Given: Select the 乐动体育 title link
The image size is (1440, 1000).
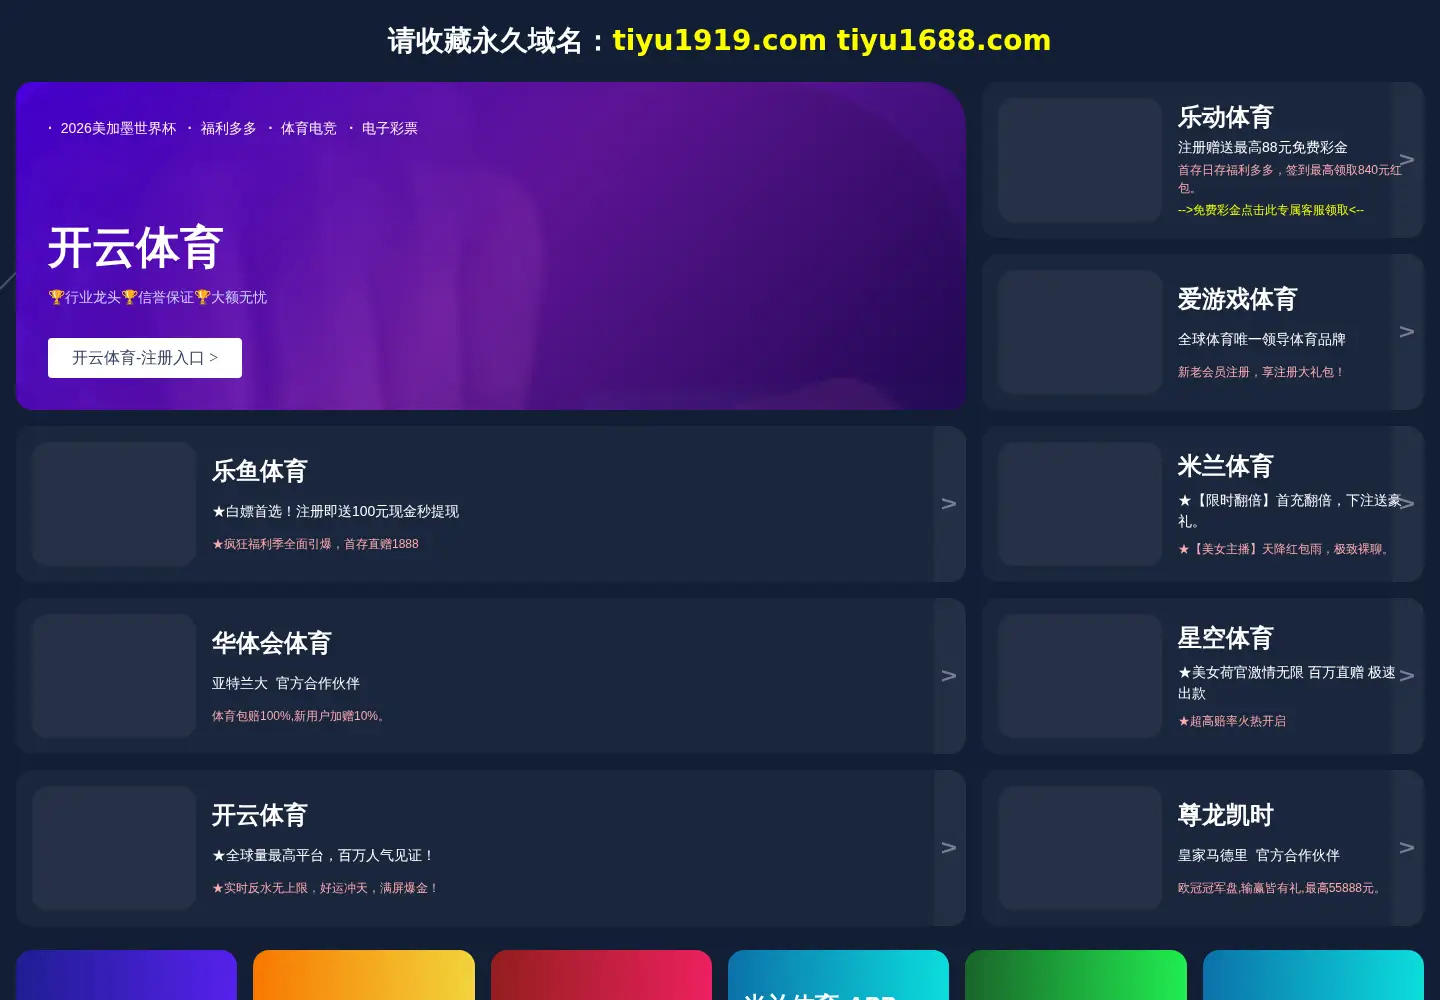Looking at the screenshot, I should pos(1225,117).
